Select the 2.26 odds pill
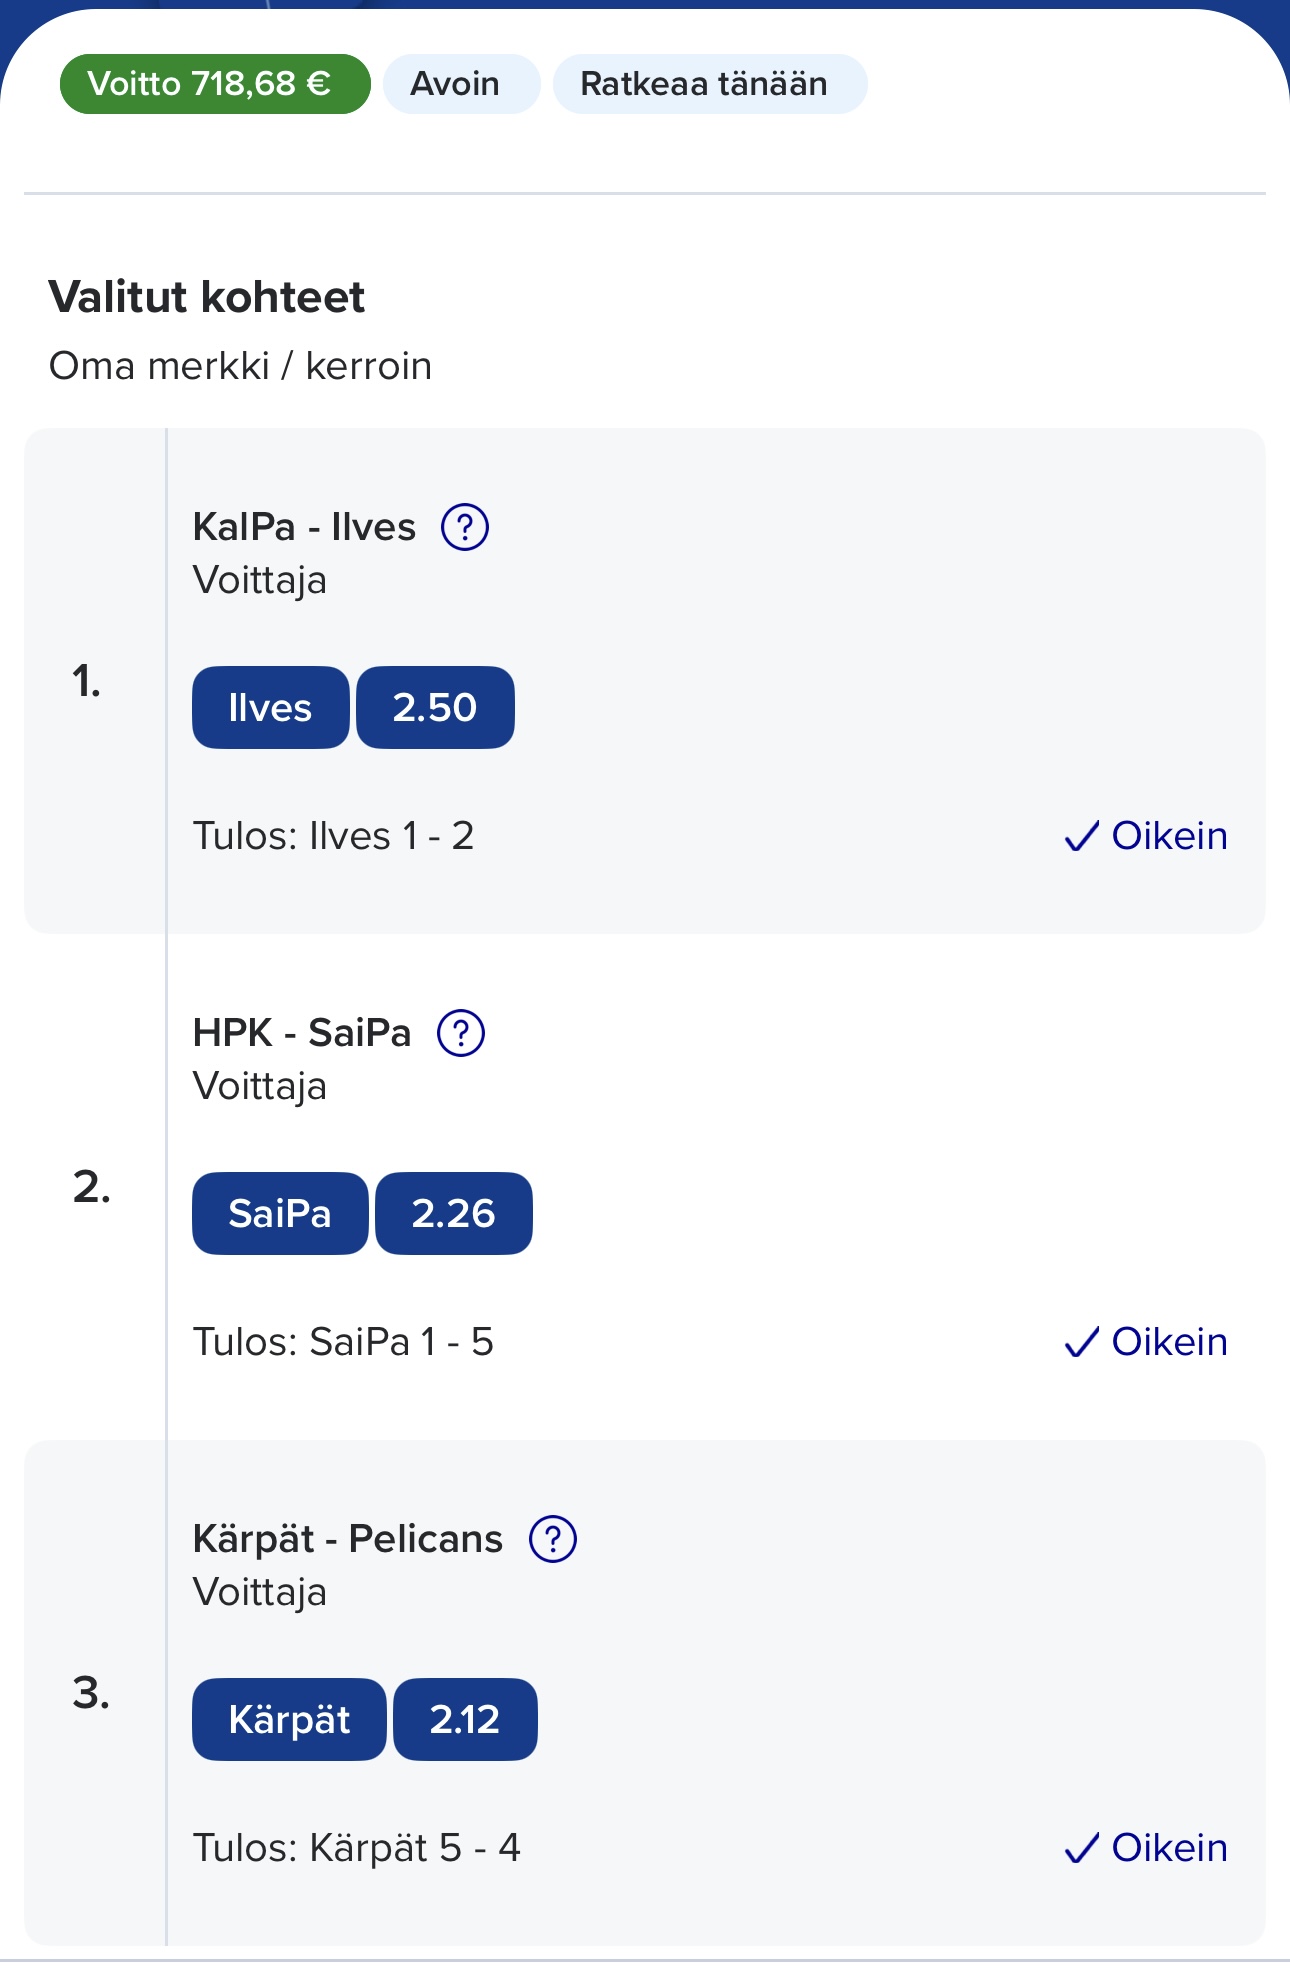Viewport: 1290px width, 1968px height. [454, 1213]
